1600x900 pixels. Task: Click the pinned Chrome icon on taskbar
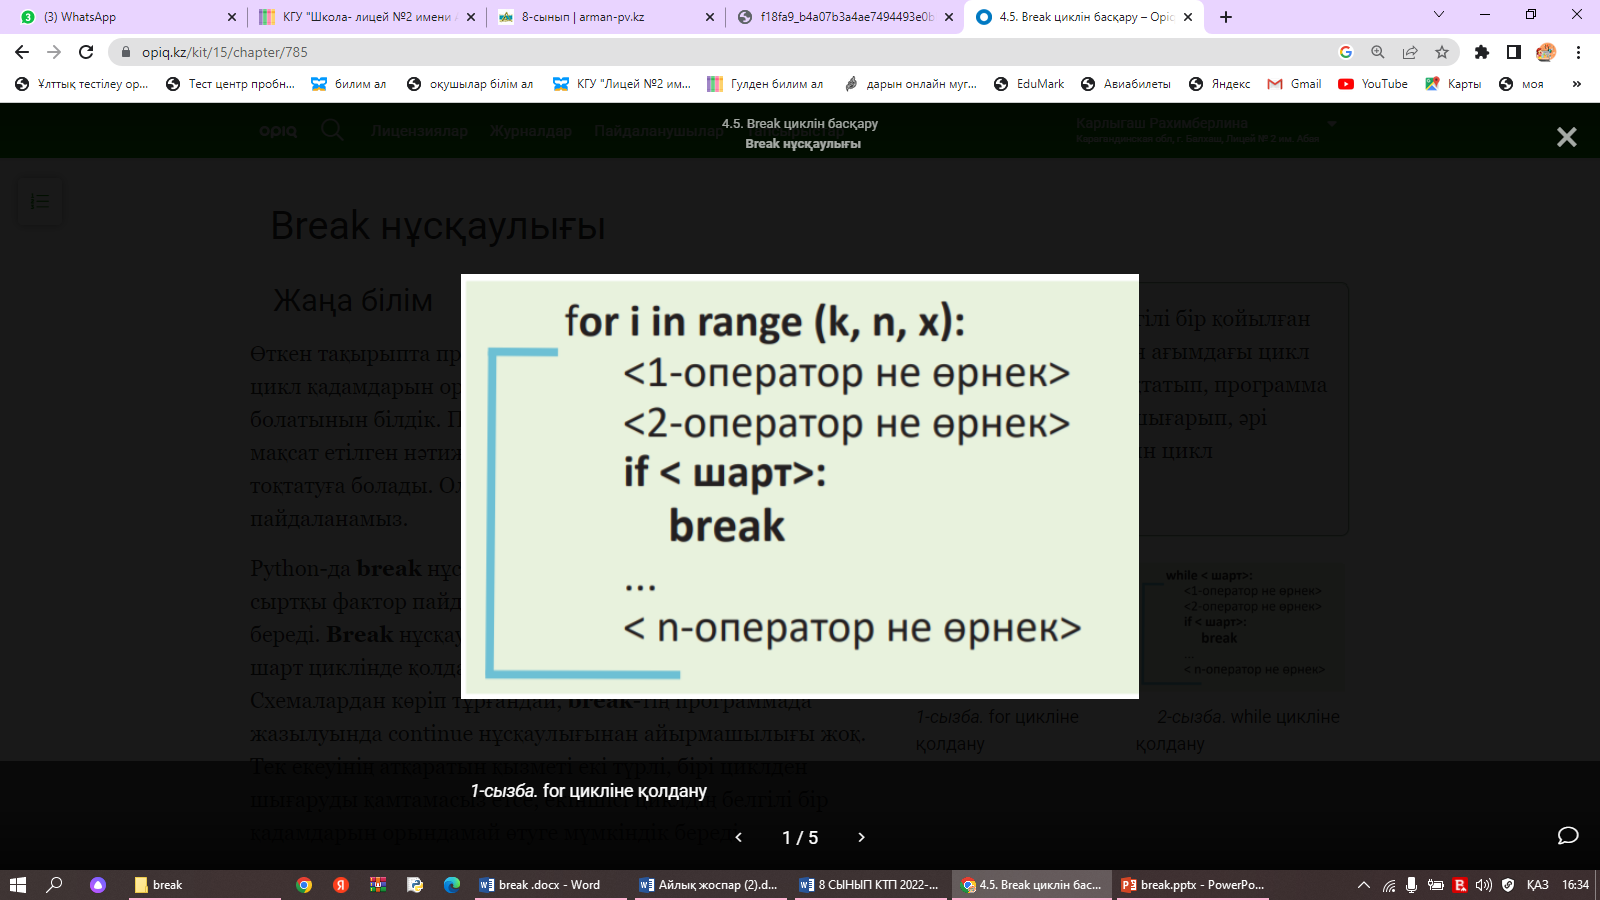(x=304, y=885)
